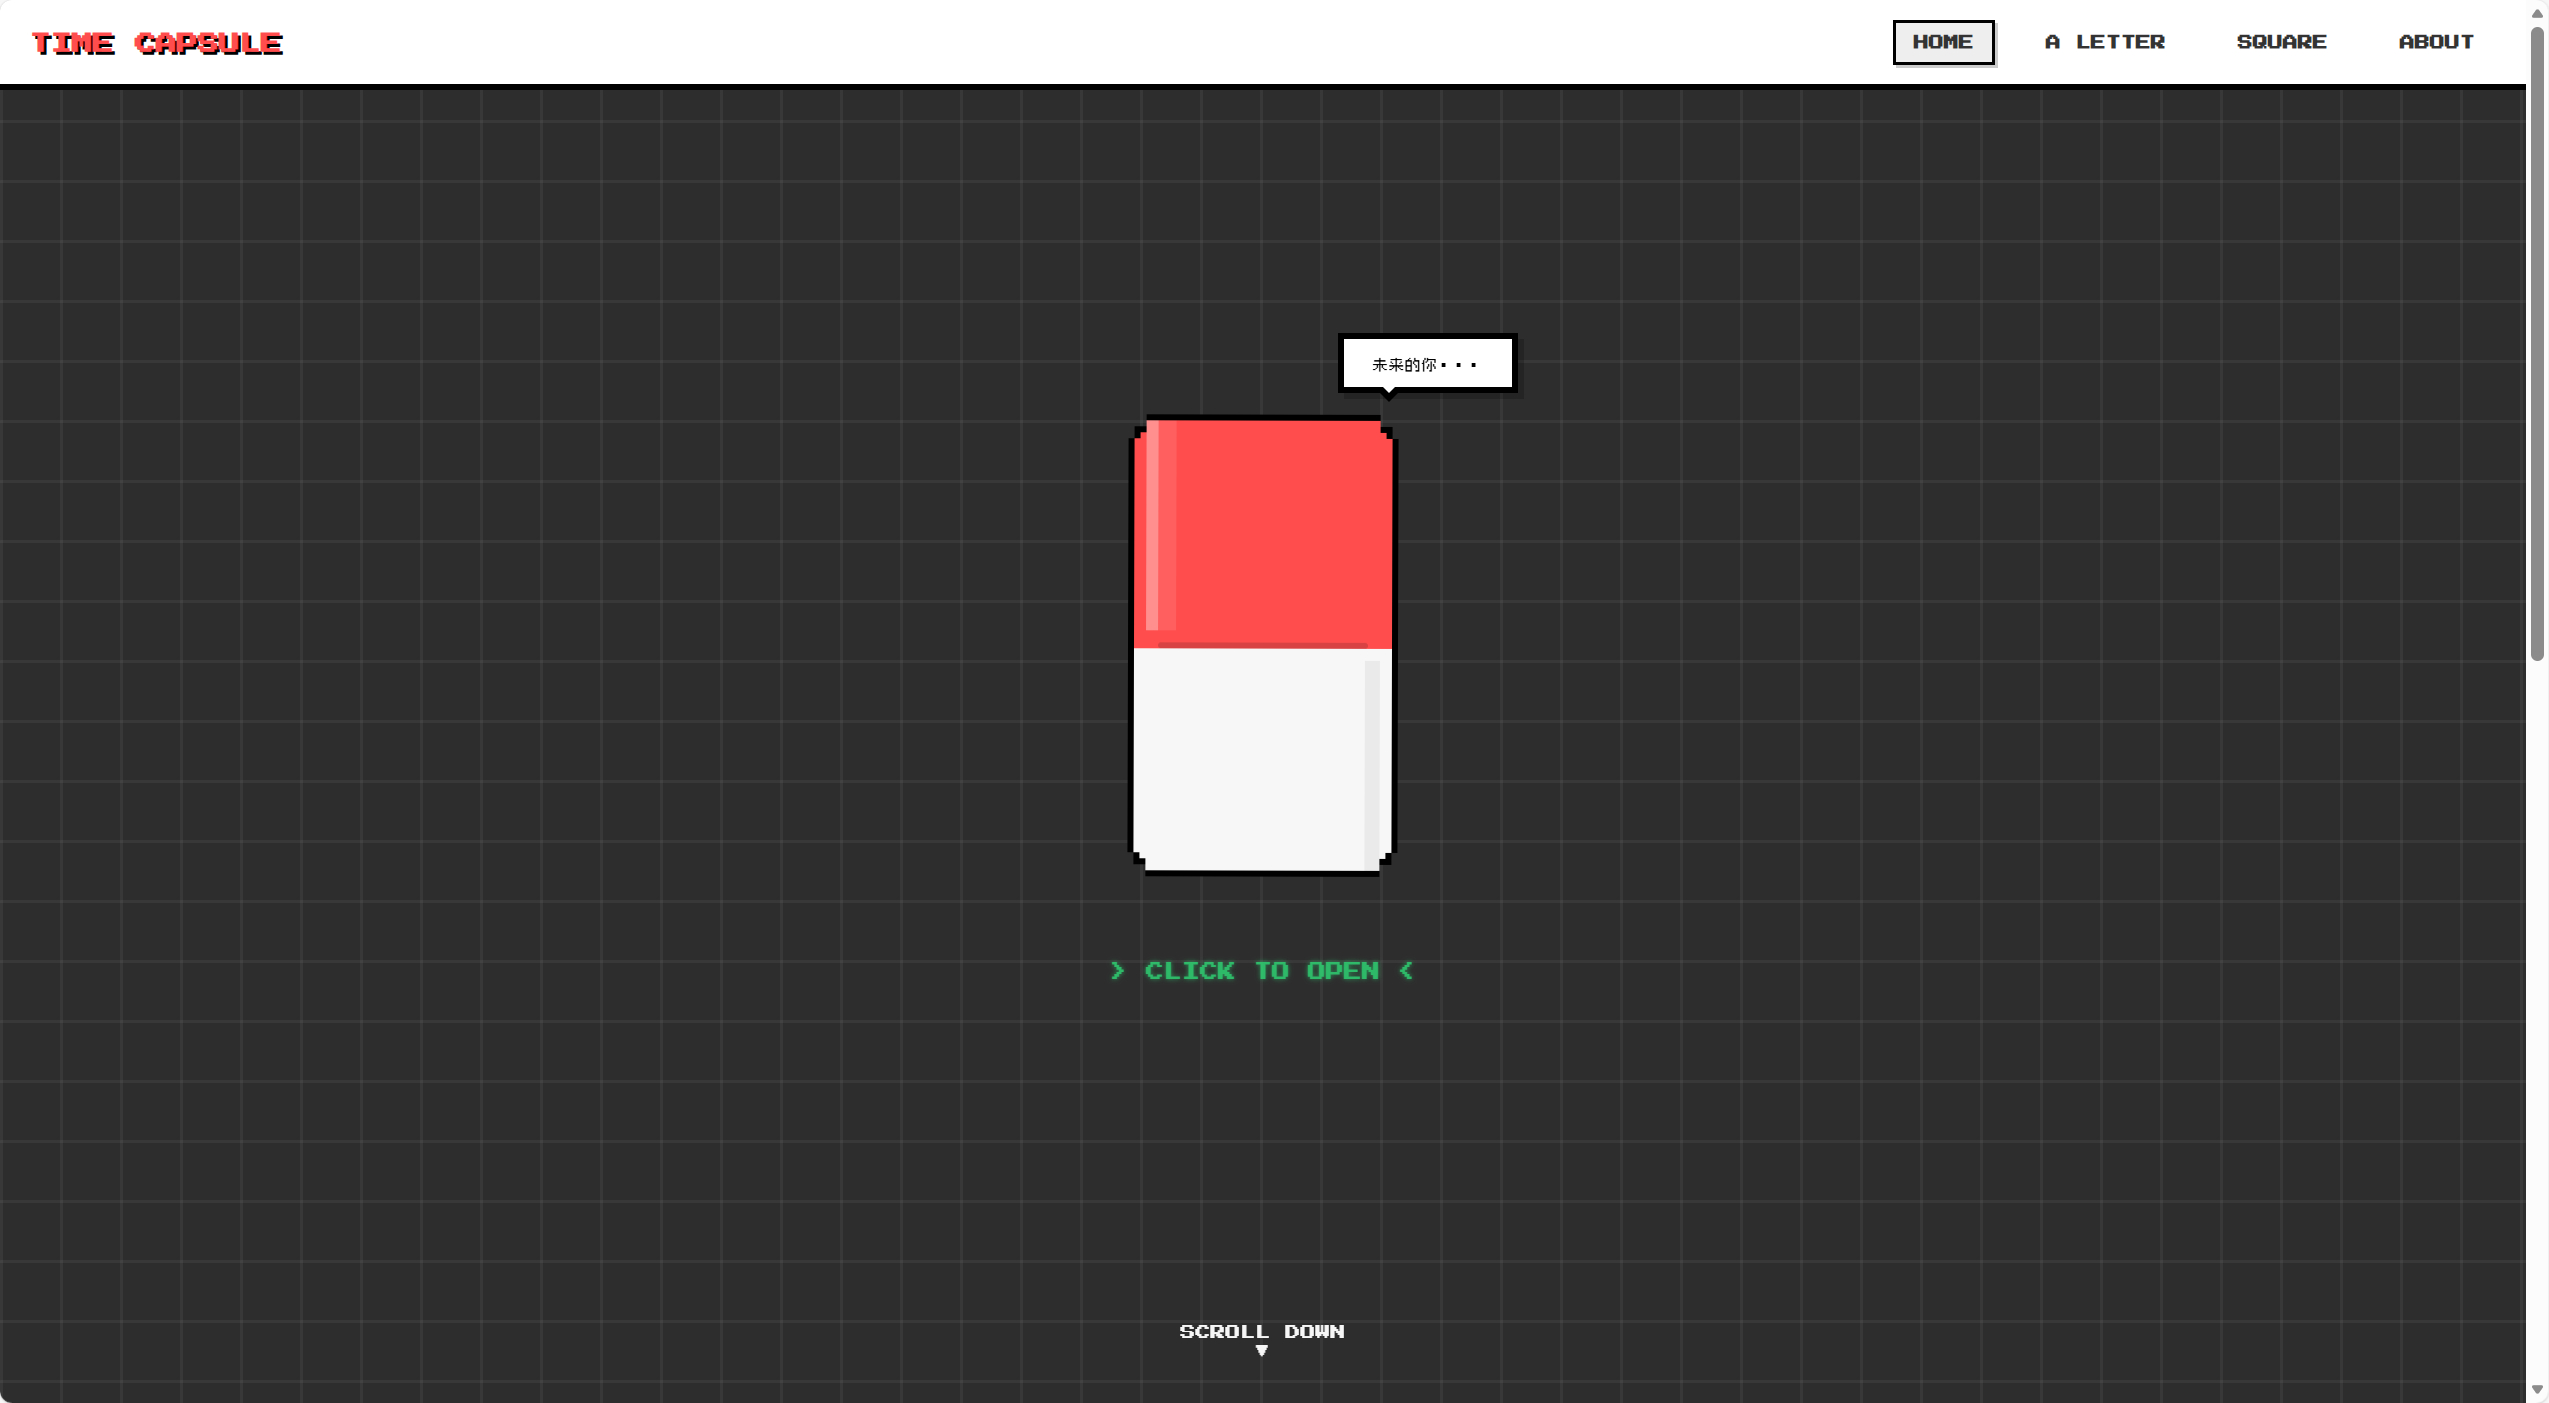This screenshot has height=1403, width=2549.
Task: Click the capsule's light highlight stripe
Action: [x=1153, y=525]
